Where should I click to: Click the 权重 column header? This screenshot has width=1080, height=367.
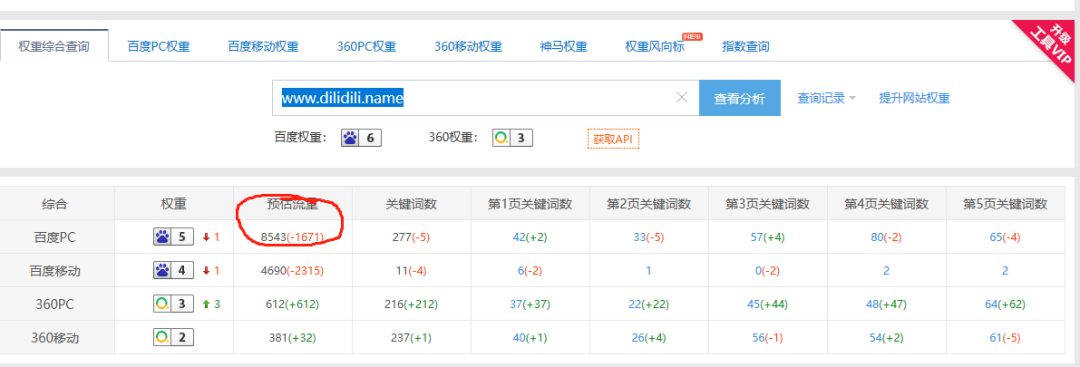173,205
